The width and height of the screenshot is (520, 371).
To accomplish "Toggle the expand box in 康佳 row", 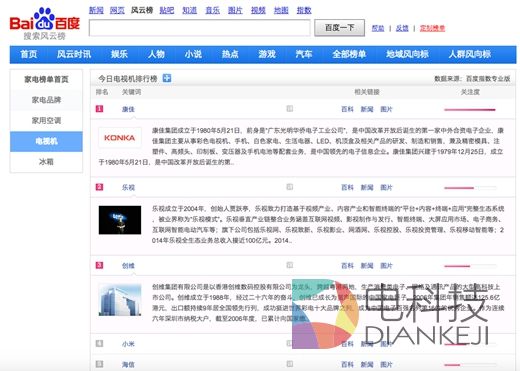I will 290,108.
